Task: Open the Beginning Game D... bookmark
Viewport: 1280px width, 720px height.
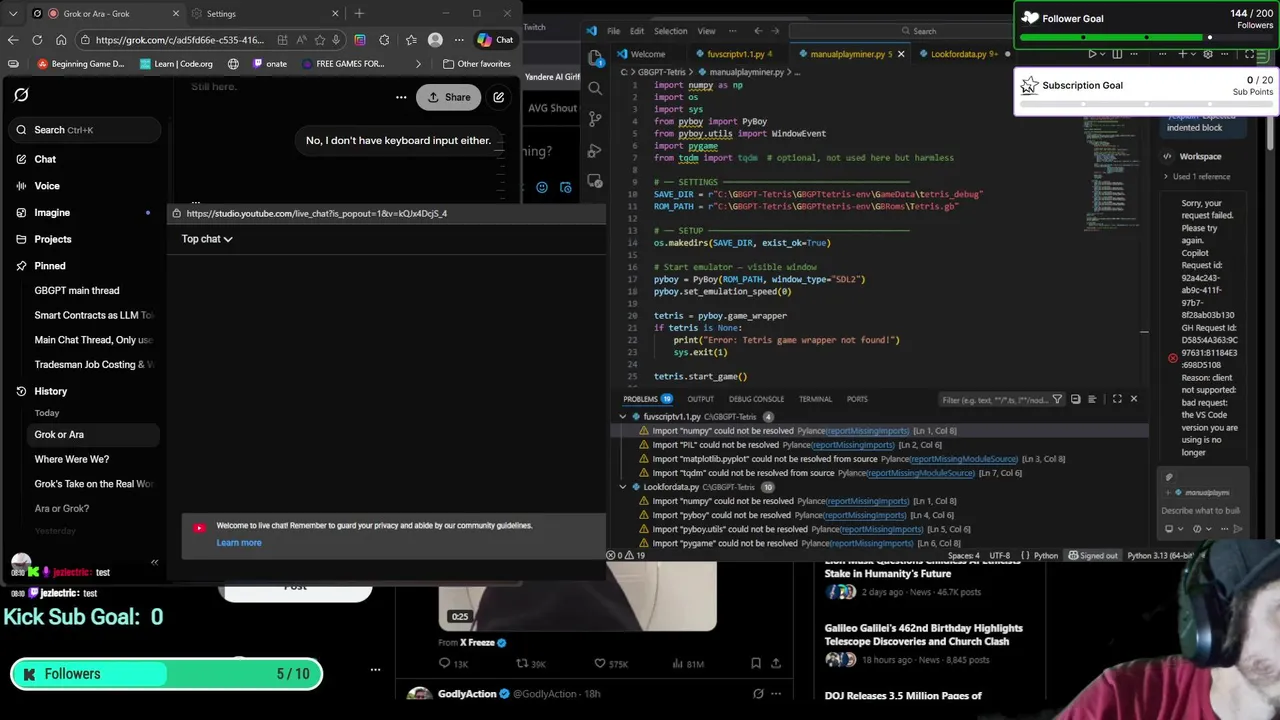Action: [x=82, y=64]
